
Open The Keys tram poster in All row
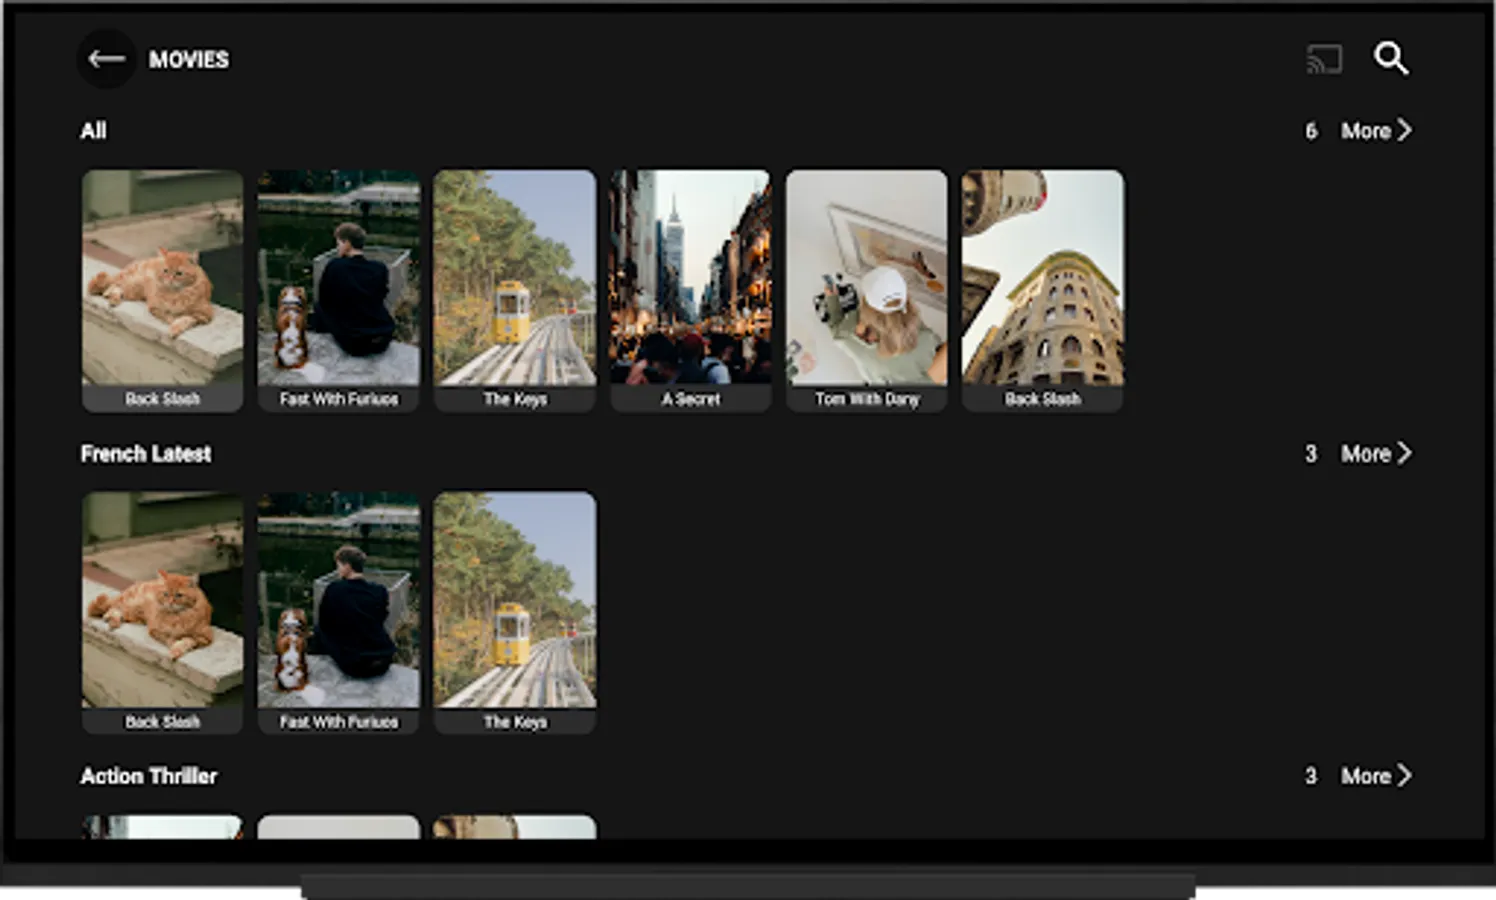click(x=515, y=290)
